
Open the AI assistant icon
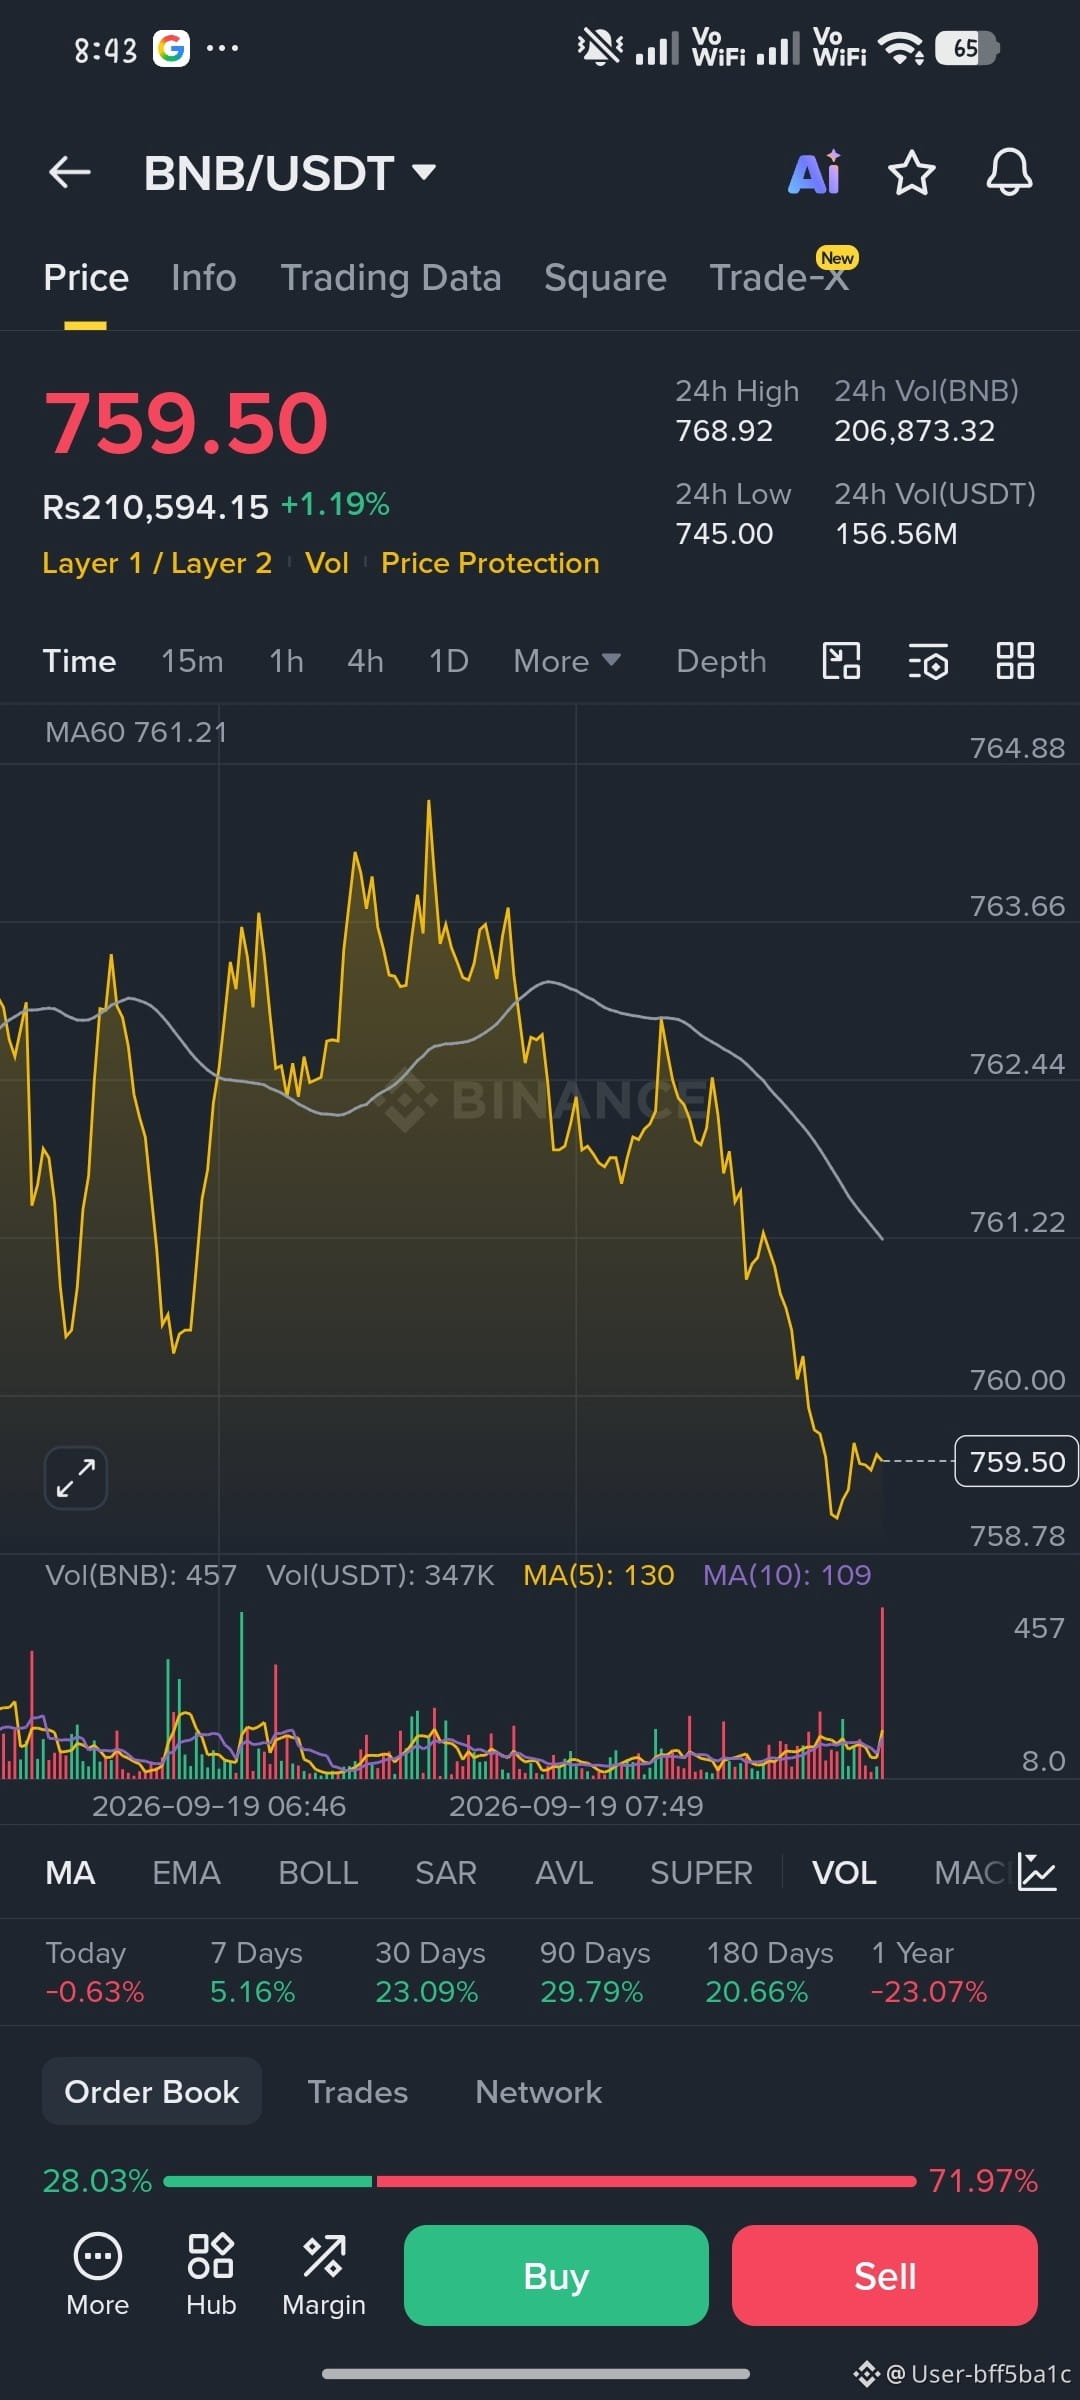tap(815, 173)
